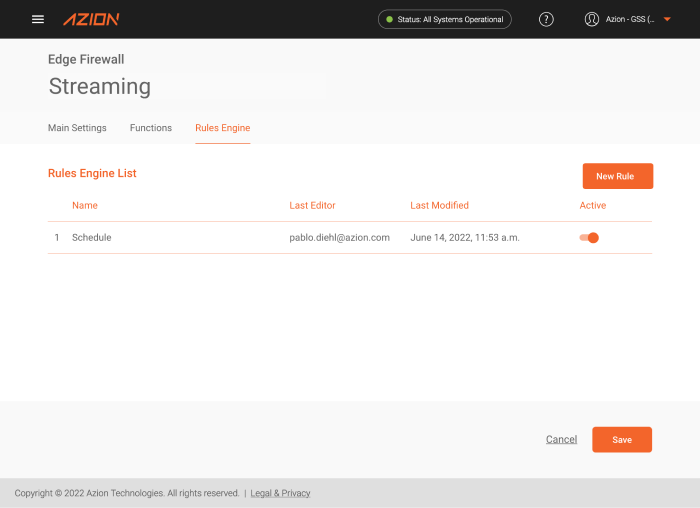Click the user account avatar icon

coord(592,19)
